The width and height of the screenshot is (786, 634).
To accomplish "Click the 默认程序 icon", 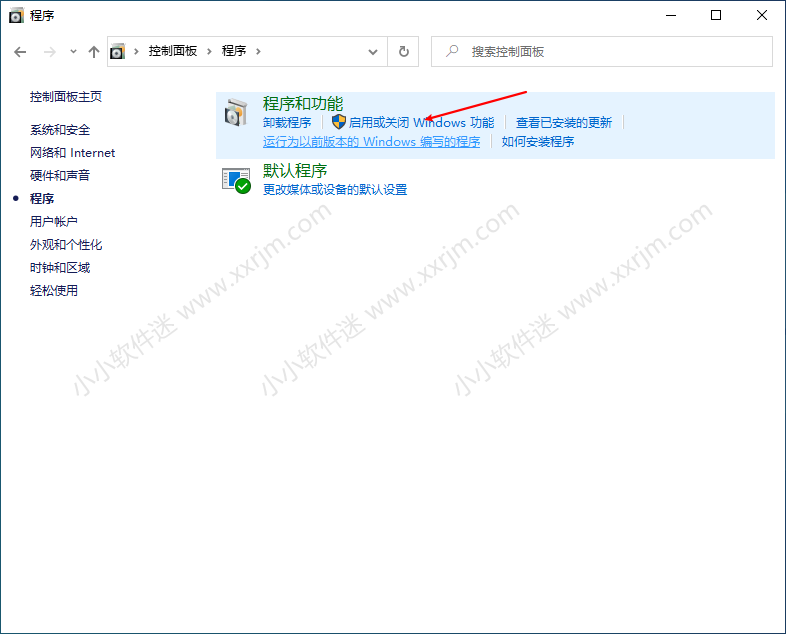I will tap(236, 180).
